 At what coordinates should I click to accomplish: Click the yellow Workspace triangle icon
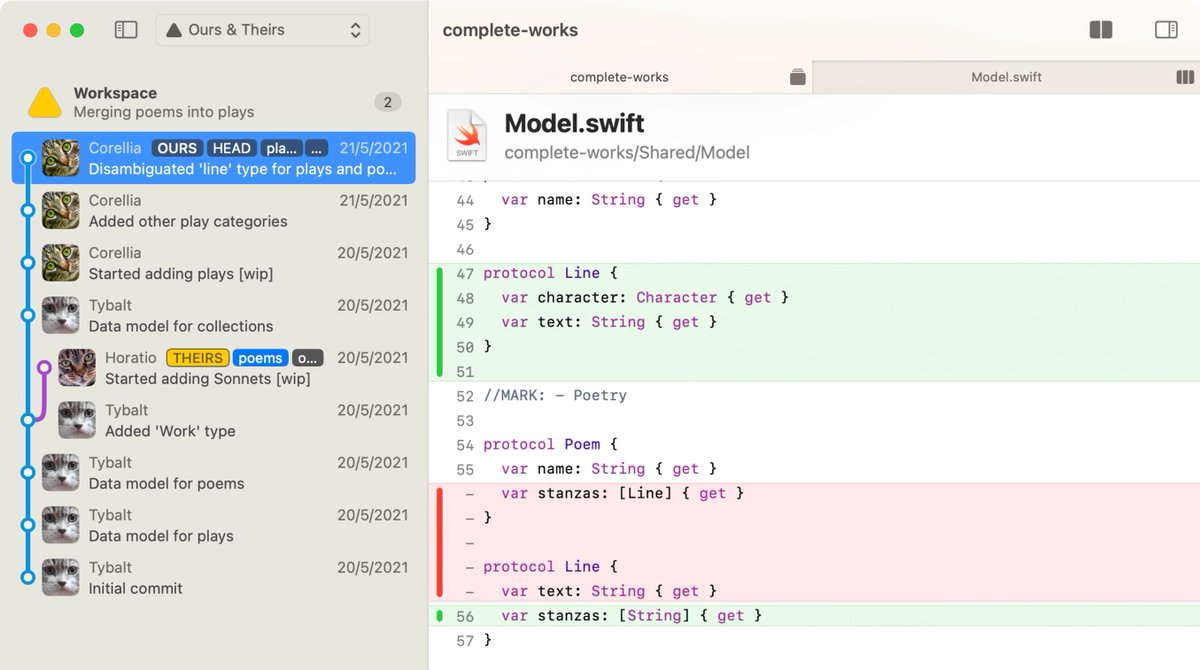coord(45,102)
